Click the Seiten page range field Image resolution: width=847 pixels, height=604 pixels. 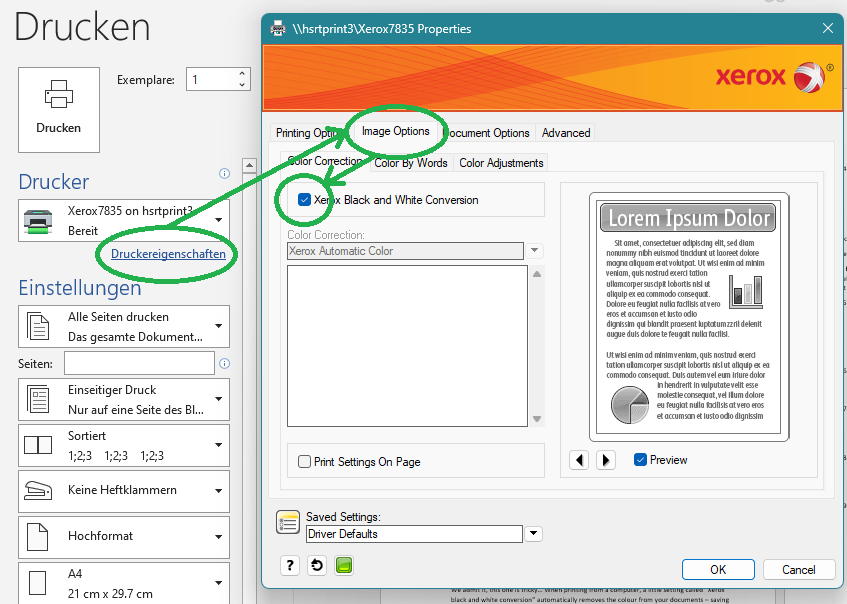tap(139, 363)
